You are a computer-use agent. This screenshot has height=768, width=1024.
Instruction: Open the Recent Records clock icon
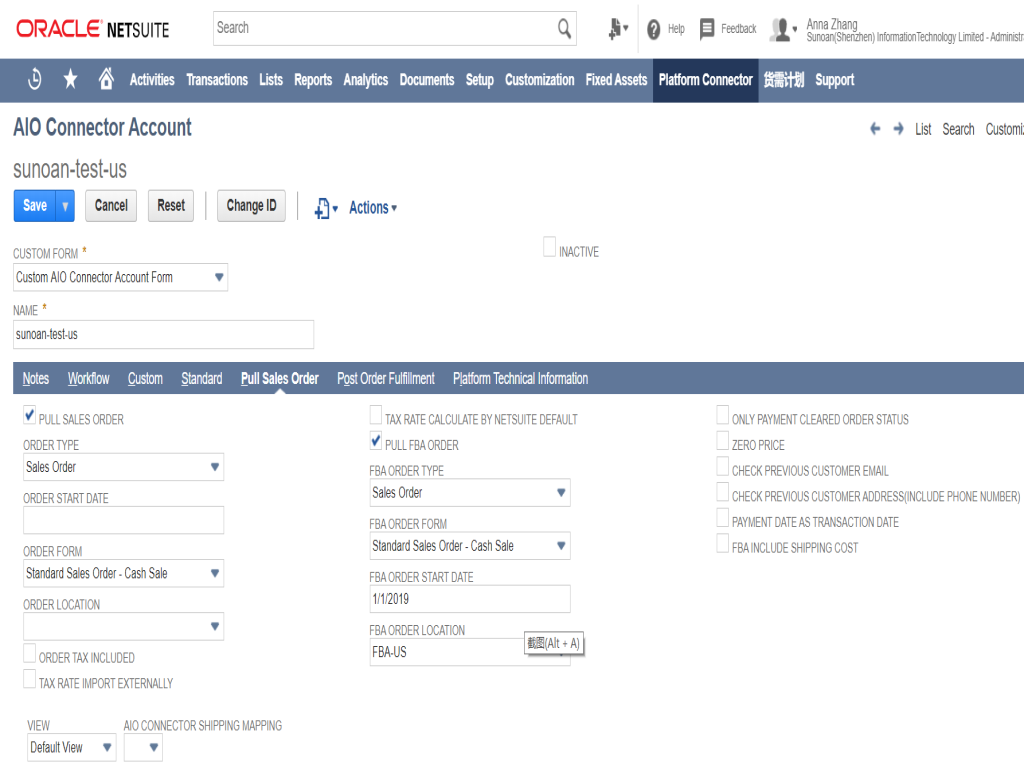(x=35, y=80)
